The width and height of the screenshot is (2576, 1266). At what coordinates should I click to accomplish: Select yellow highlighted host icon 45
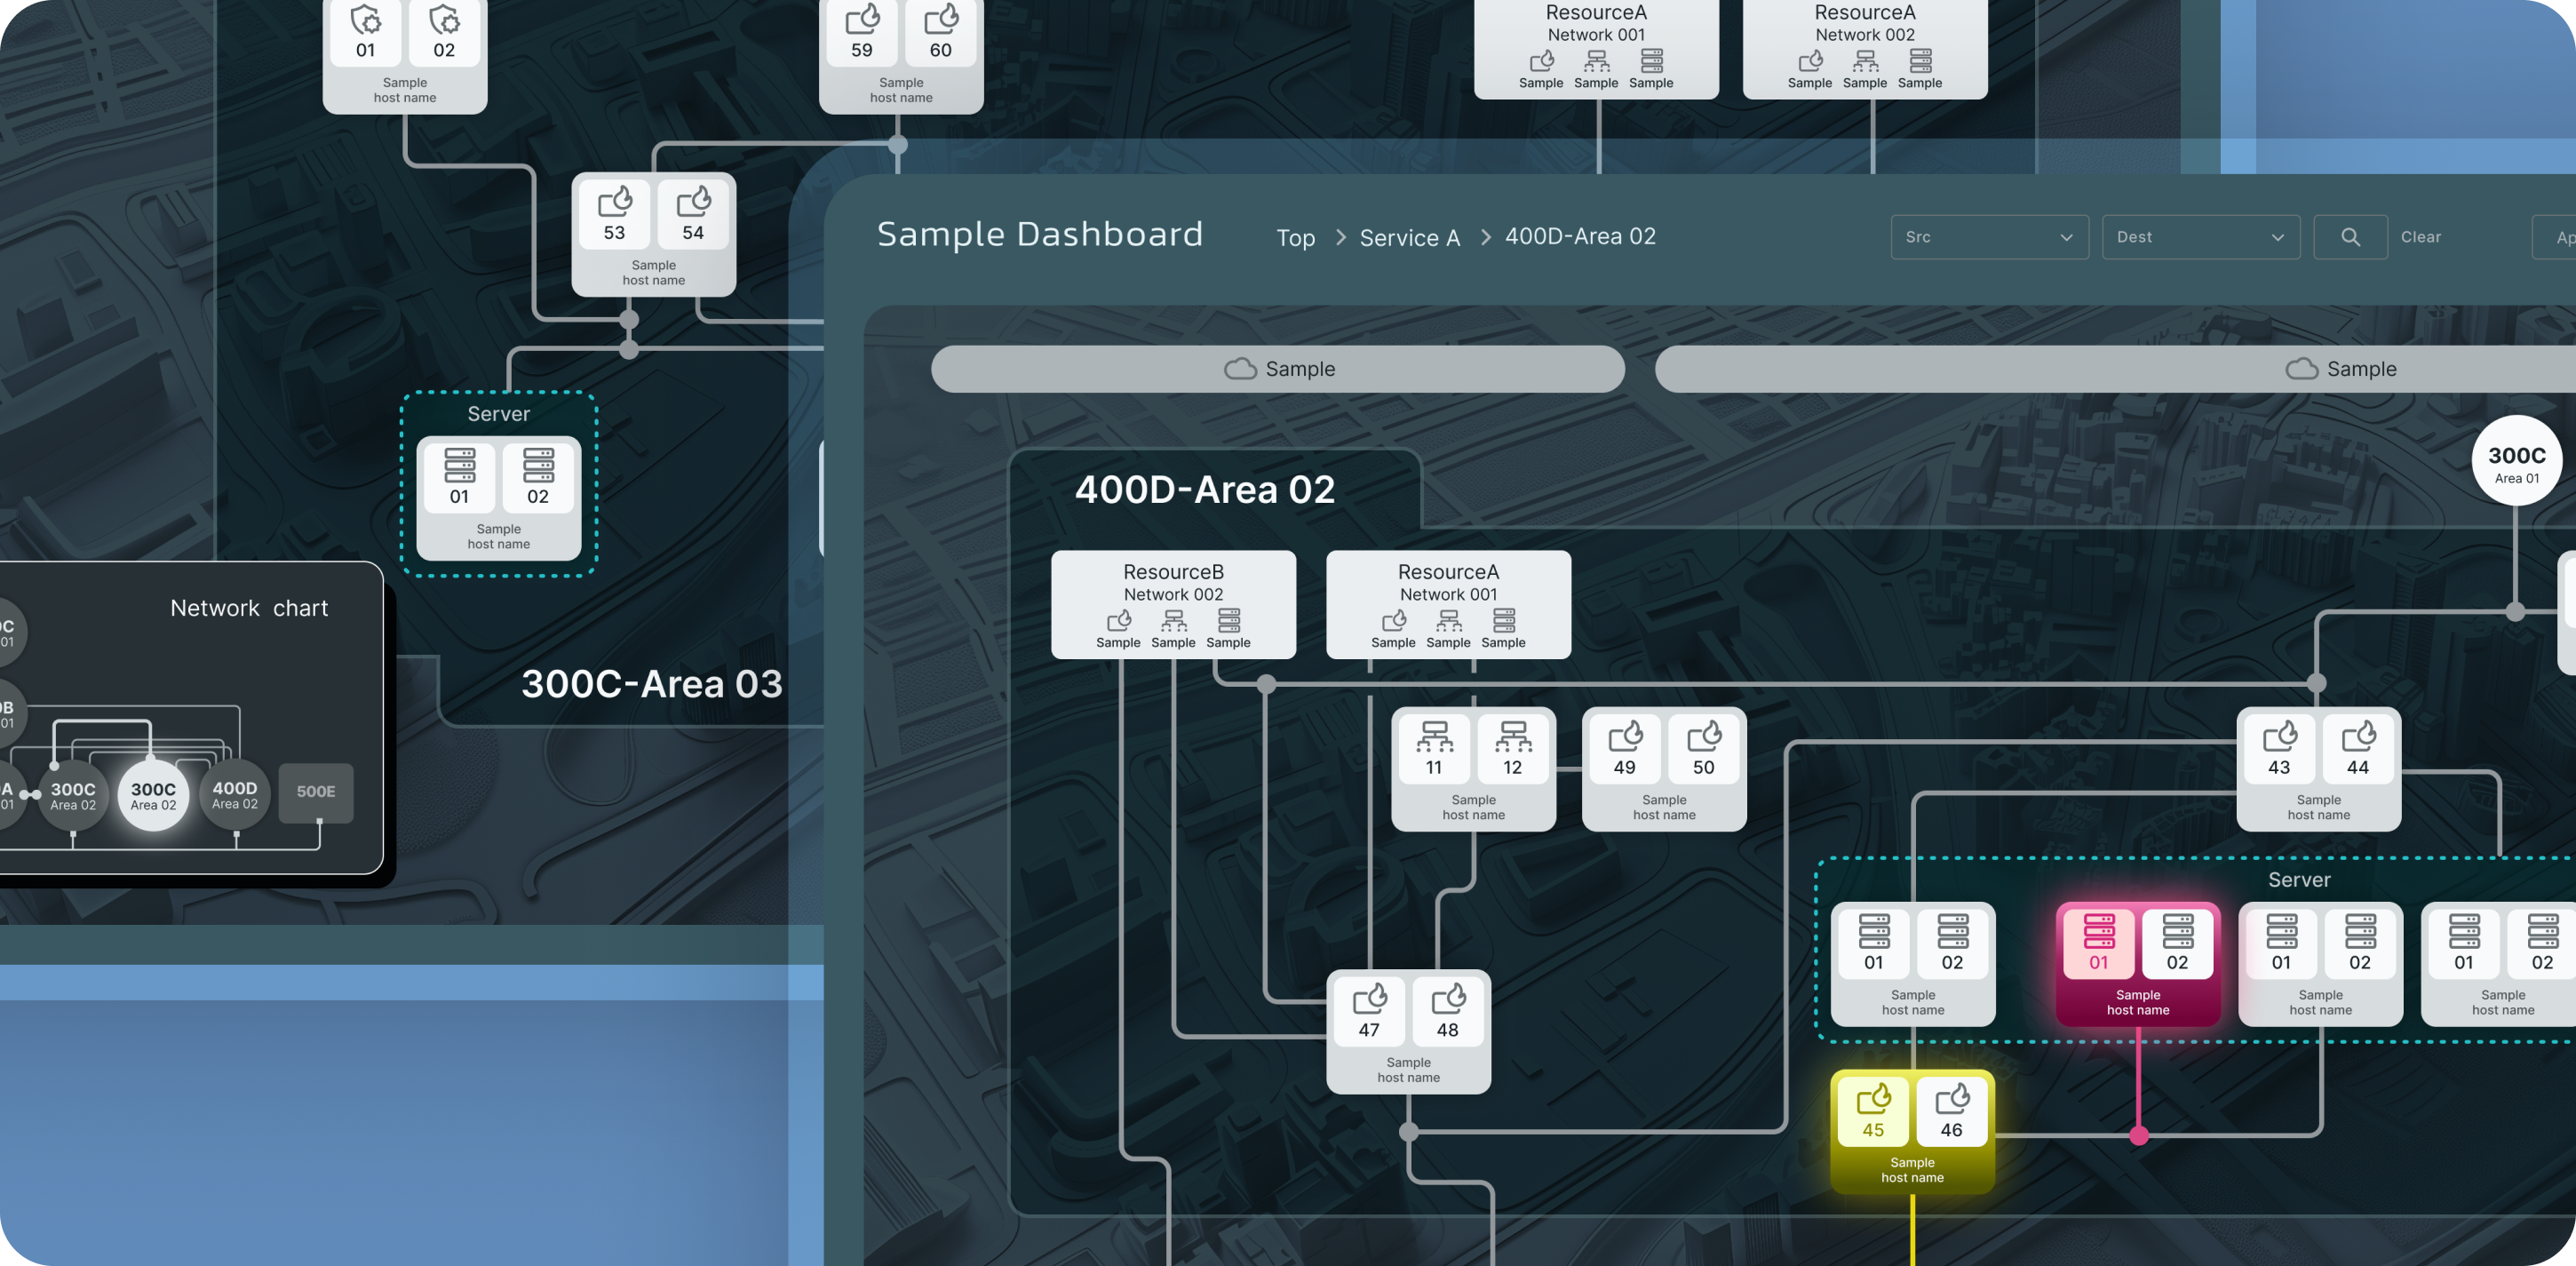tap(1873, 1110)
